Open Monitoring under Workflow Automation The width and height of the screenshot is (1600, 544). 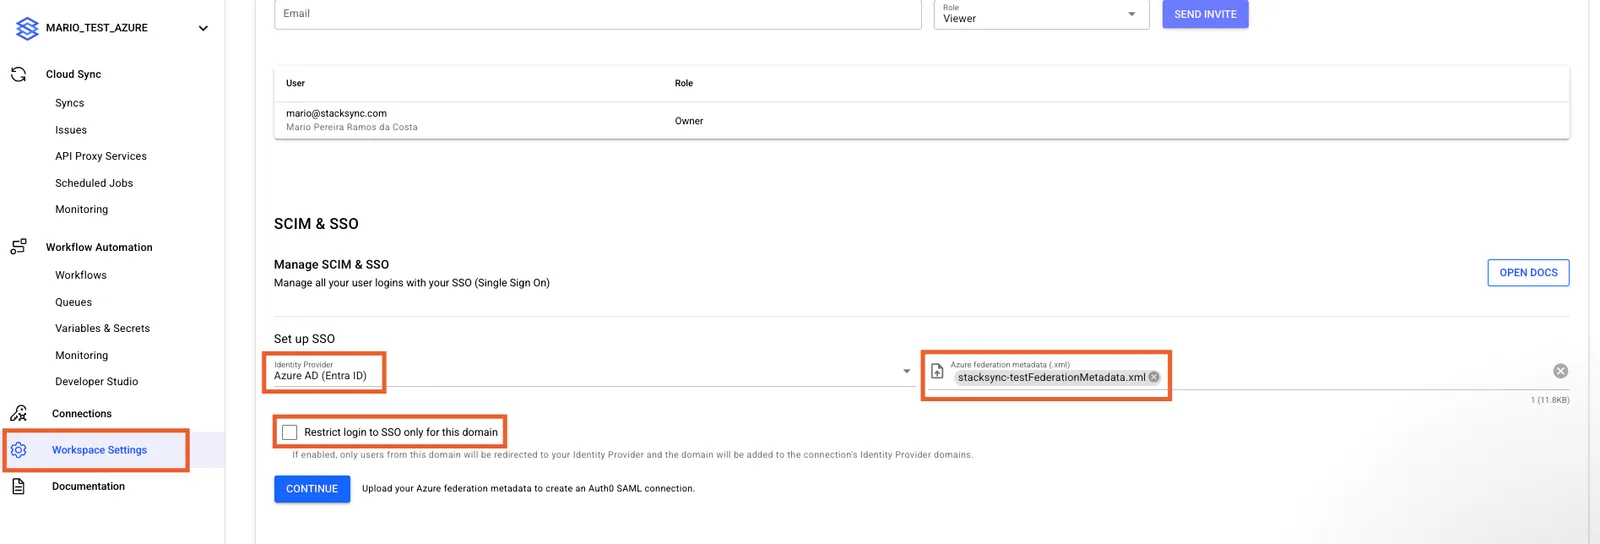pyautogui.click(x=81, y=355)
